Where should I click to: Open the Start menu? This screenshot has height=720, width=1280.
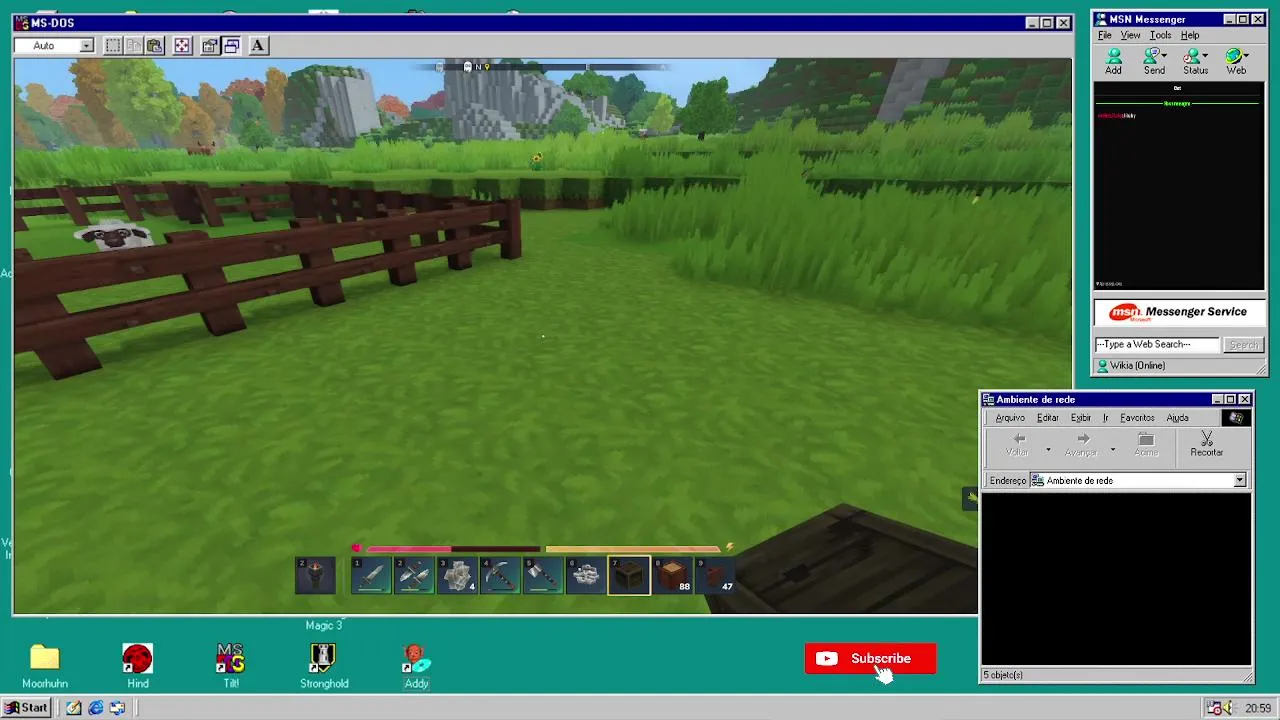coord(26,708)
